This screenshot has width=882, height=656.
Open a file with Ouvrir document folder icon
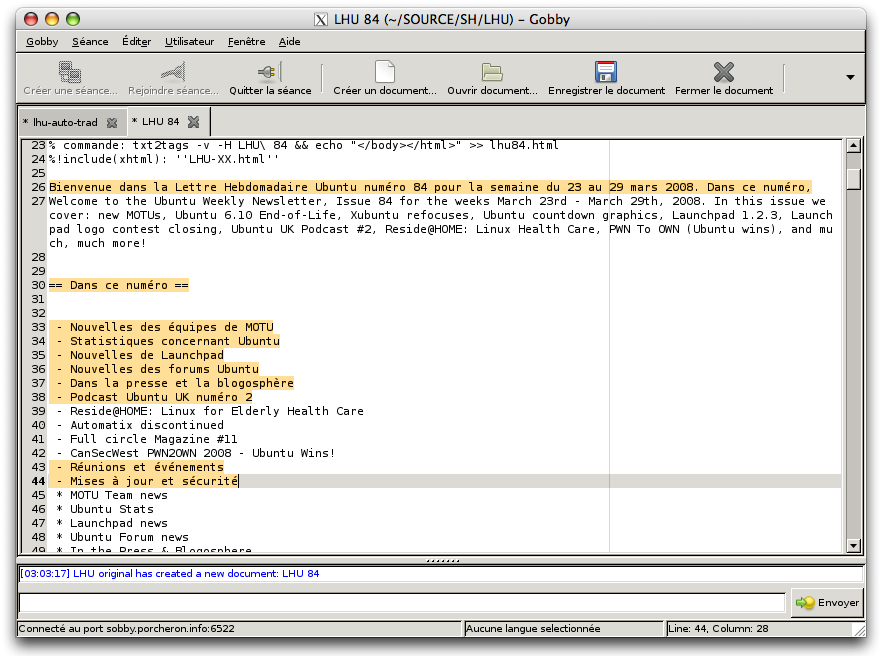coord(492,72)
